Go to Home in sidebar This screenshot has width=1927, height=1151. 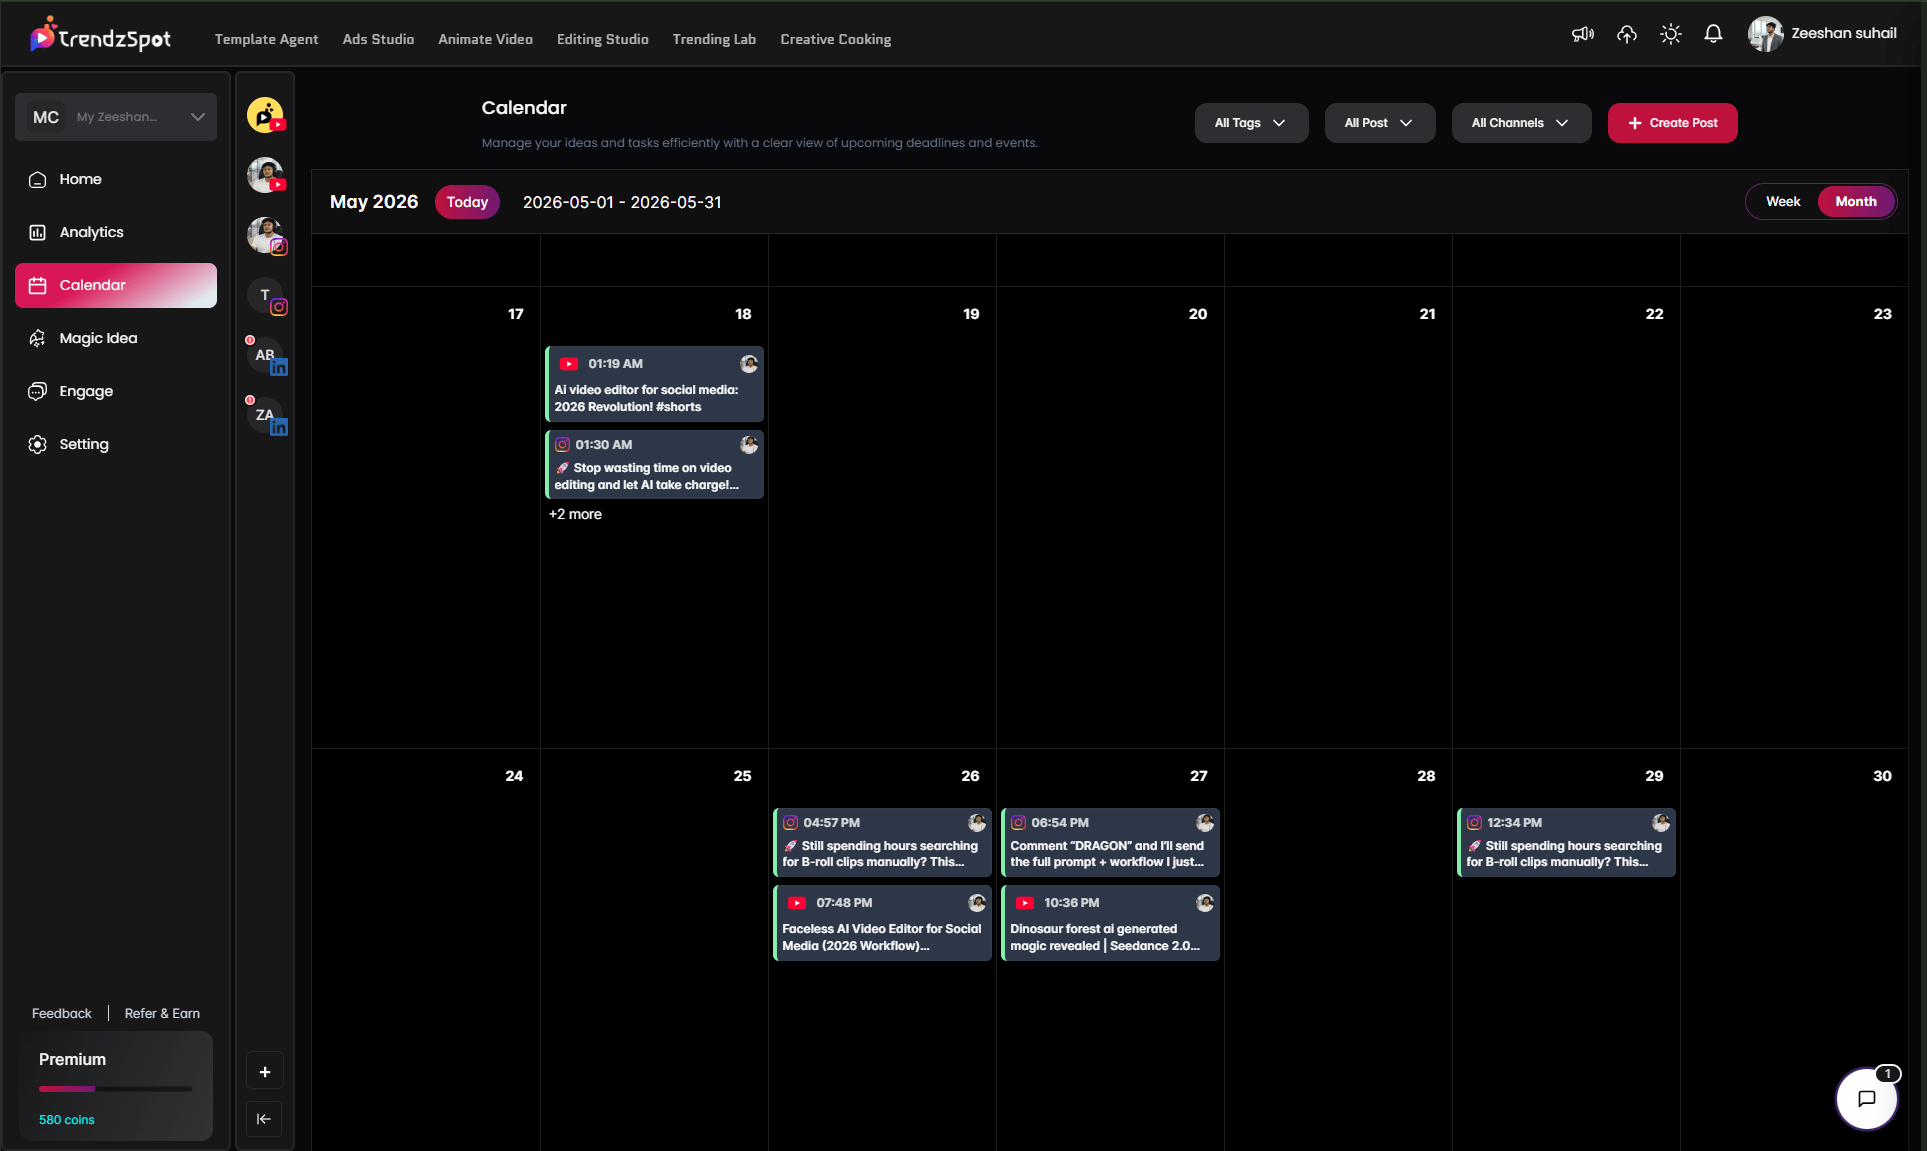116,179
